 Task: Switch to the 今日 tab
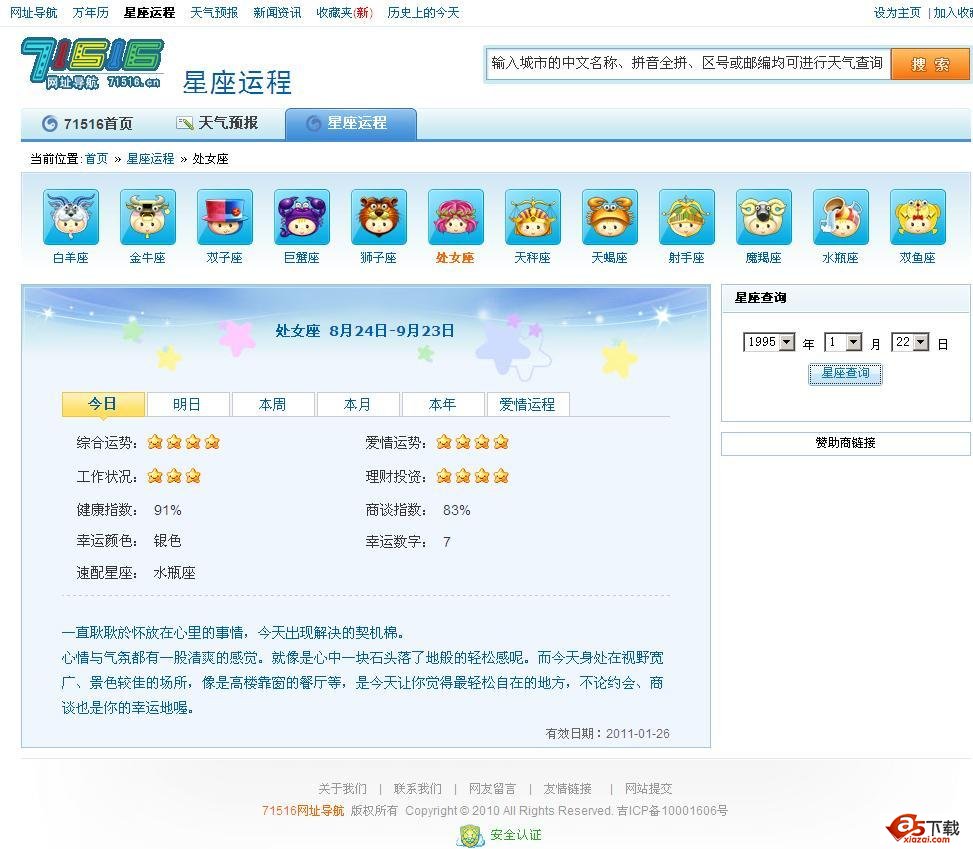[103, 404]
